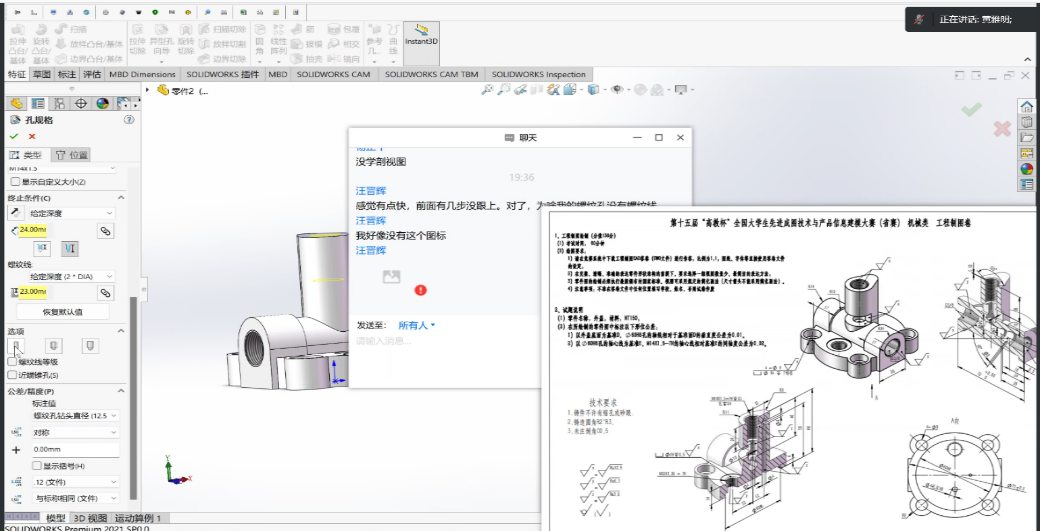This screenshot has height=531, width=1040.
Task: Click reverse direction arrow for end condition
Action: 14,213
